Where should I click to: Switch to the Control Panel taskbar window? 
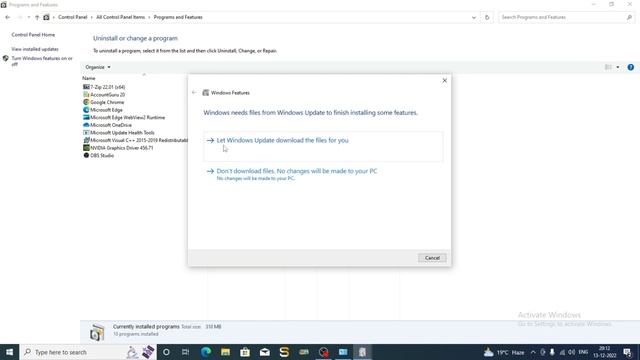(x=343, y=352)
